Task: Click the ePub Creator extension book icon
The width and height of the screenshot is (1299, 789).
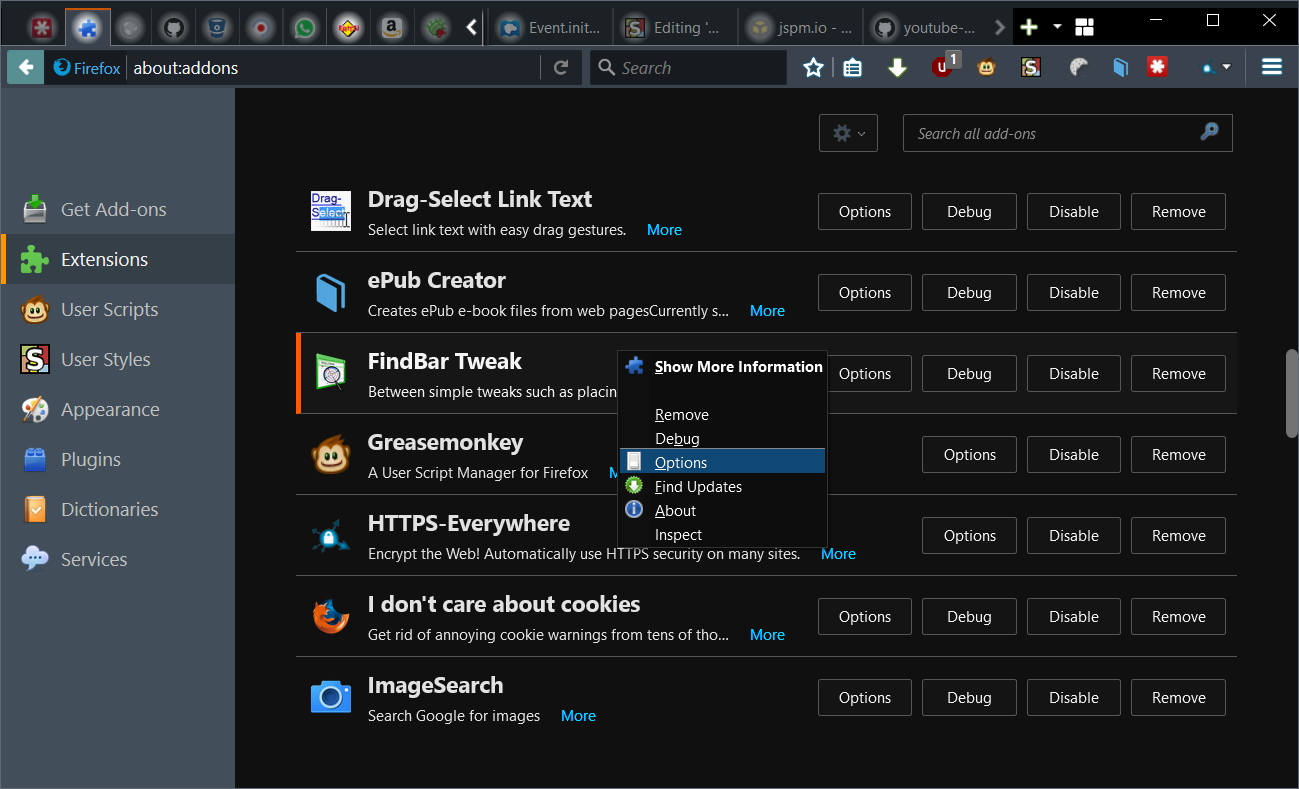Action: click(330, 292)
